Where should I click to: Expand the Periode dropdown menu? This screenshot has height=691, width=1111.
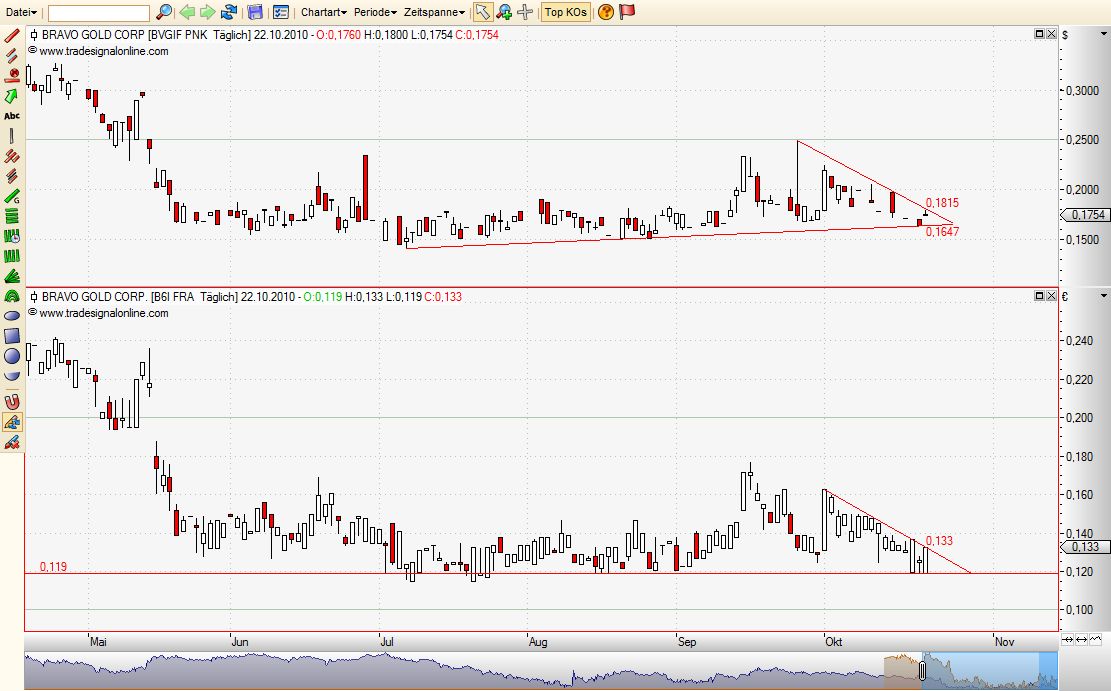[375, 12]
